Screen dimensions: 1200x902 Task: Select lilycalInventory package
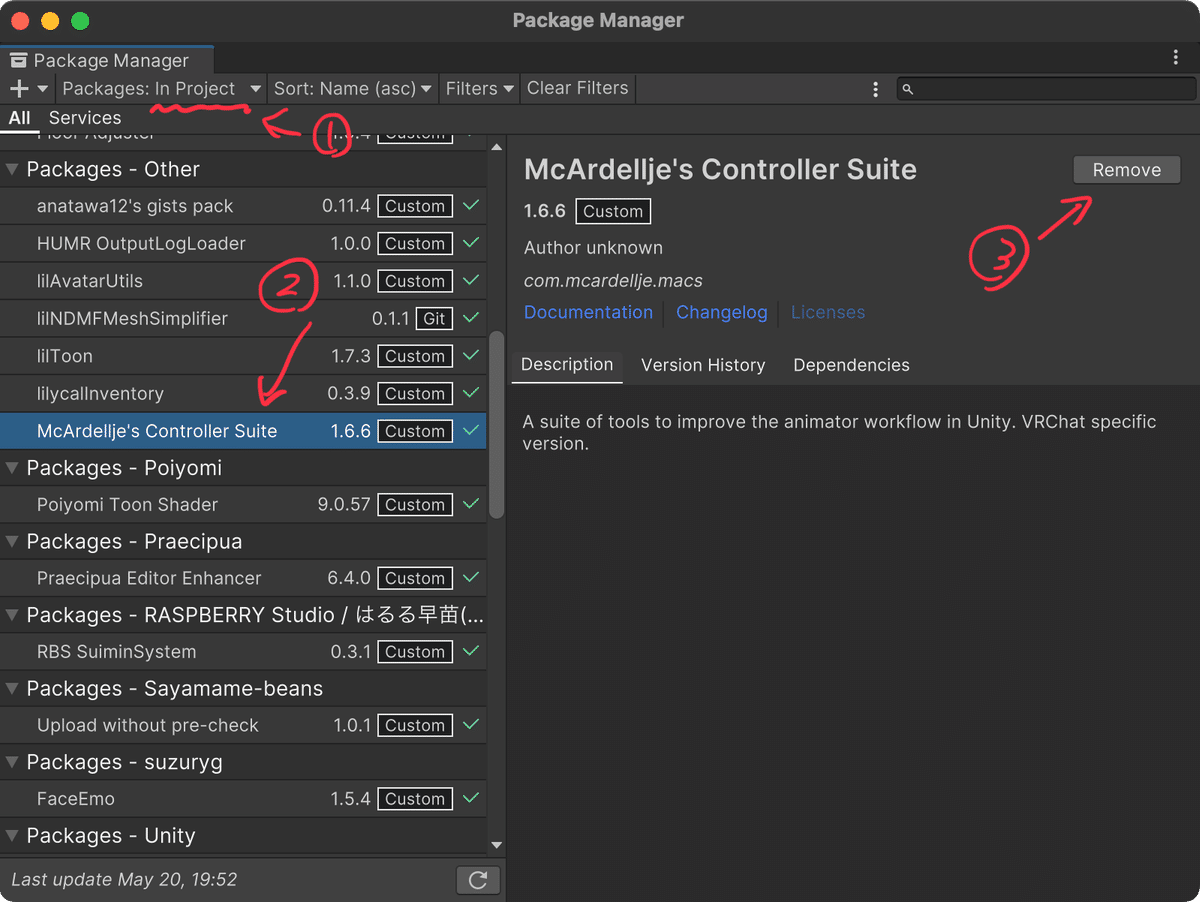point(243,393)
